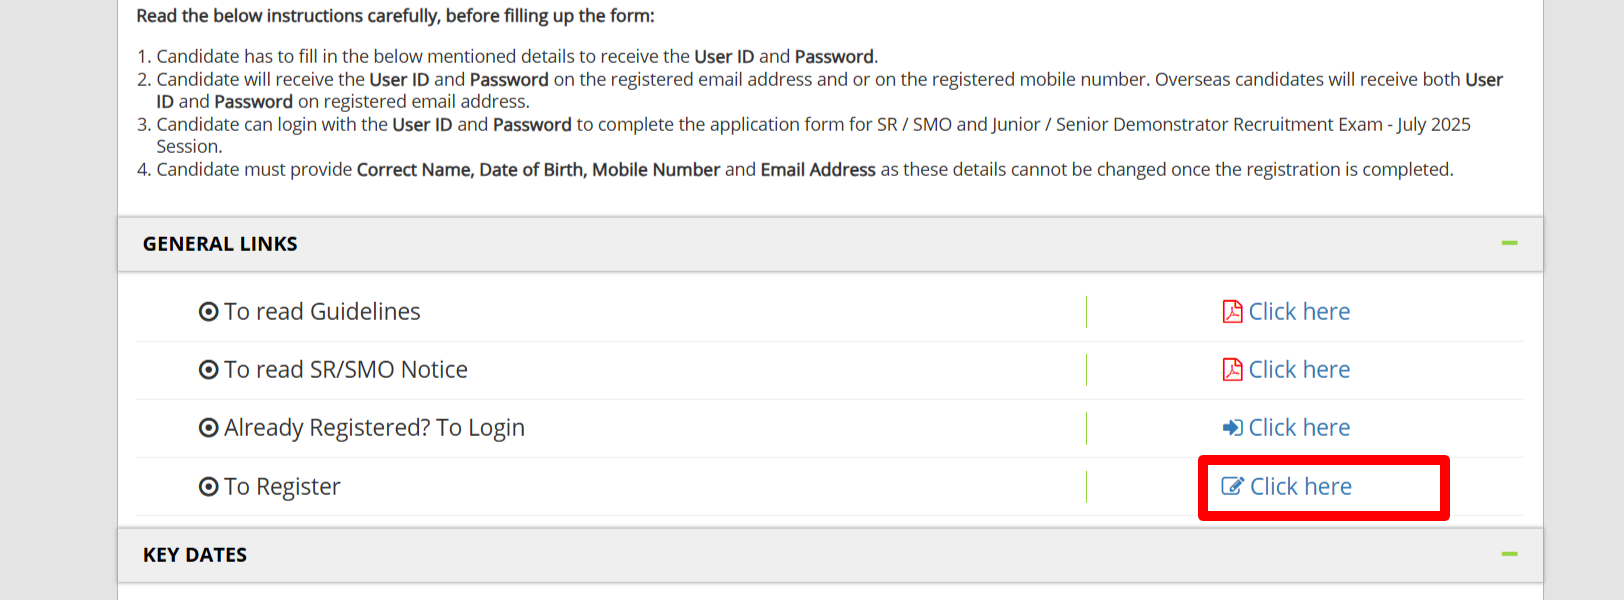Click the KEY DATES section header
1624x600 pixels.
point(194,554)
